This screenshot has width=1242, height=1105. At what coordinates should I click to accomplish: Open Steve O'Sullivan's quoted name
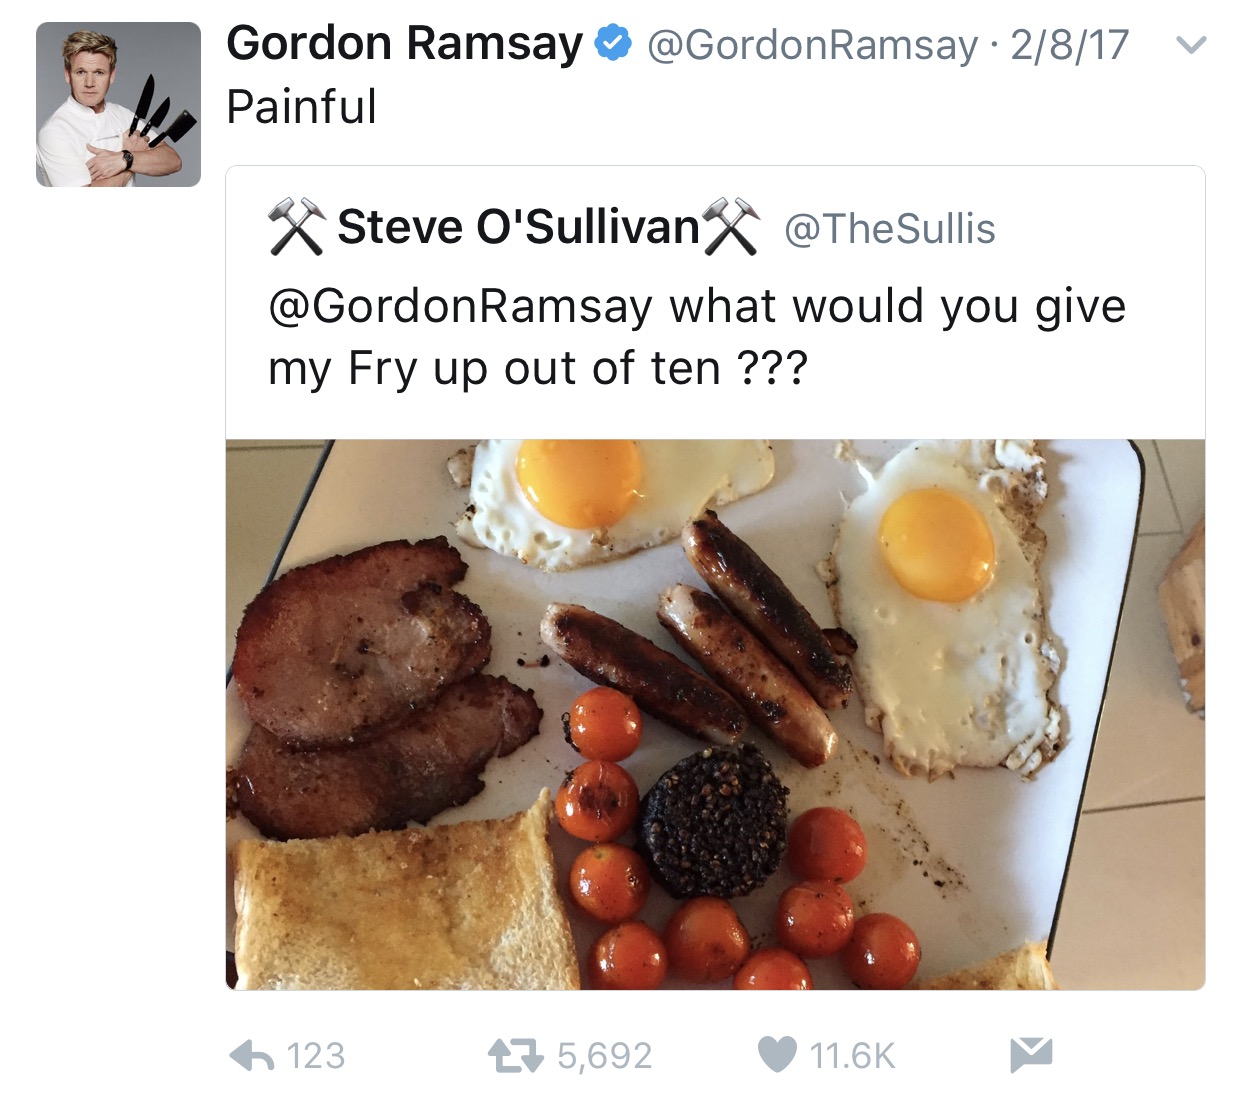pyautogui.click(x=518, y=227)
